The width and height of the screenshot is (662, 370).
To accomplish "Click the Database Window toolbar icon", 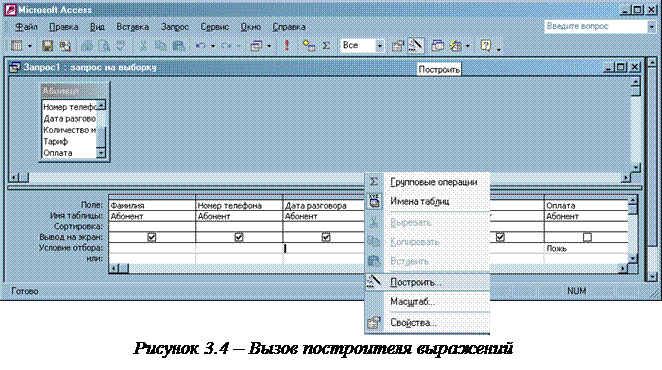I will [437, 46].
